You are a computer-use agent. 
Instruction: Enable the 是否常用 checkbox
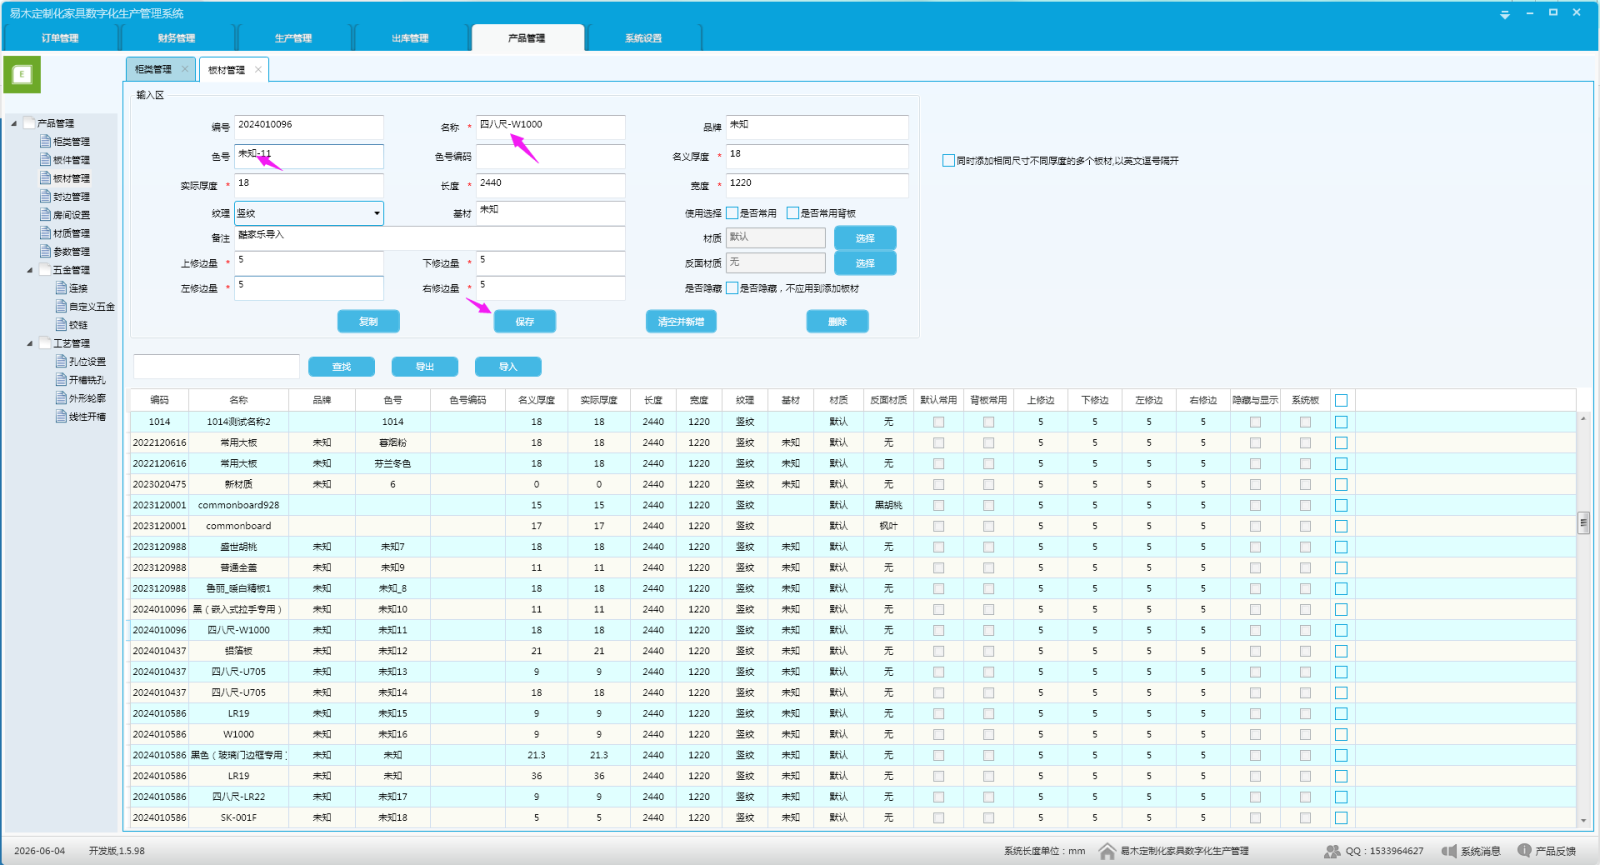coord(732,213)
